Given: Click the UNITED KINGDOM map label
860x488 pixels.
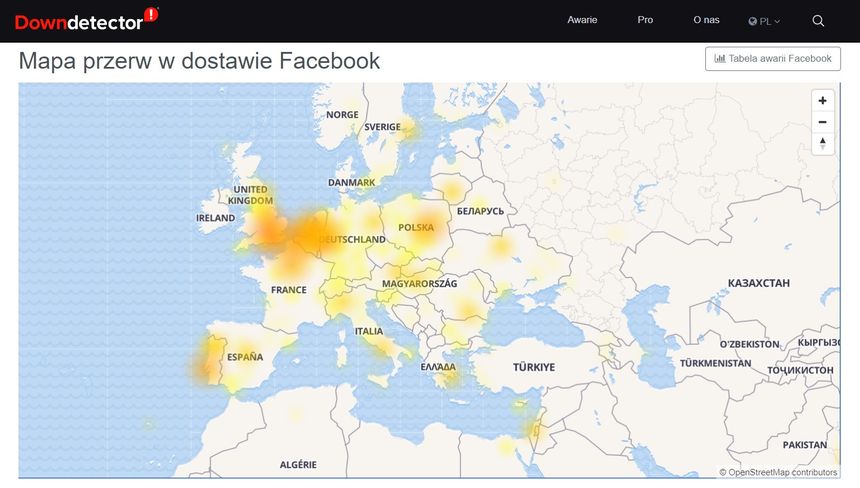Looking at the screenshot, I should (250, 195).
